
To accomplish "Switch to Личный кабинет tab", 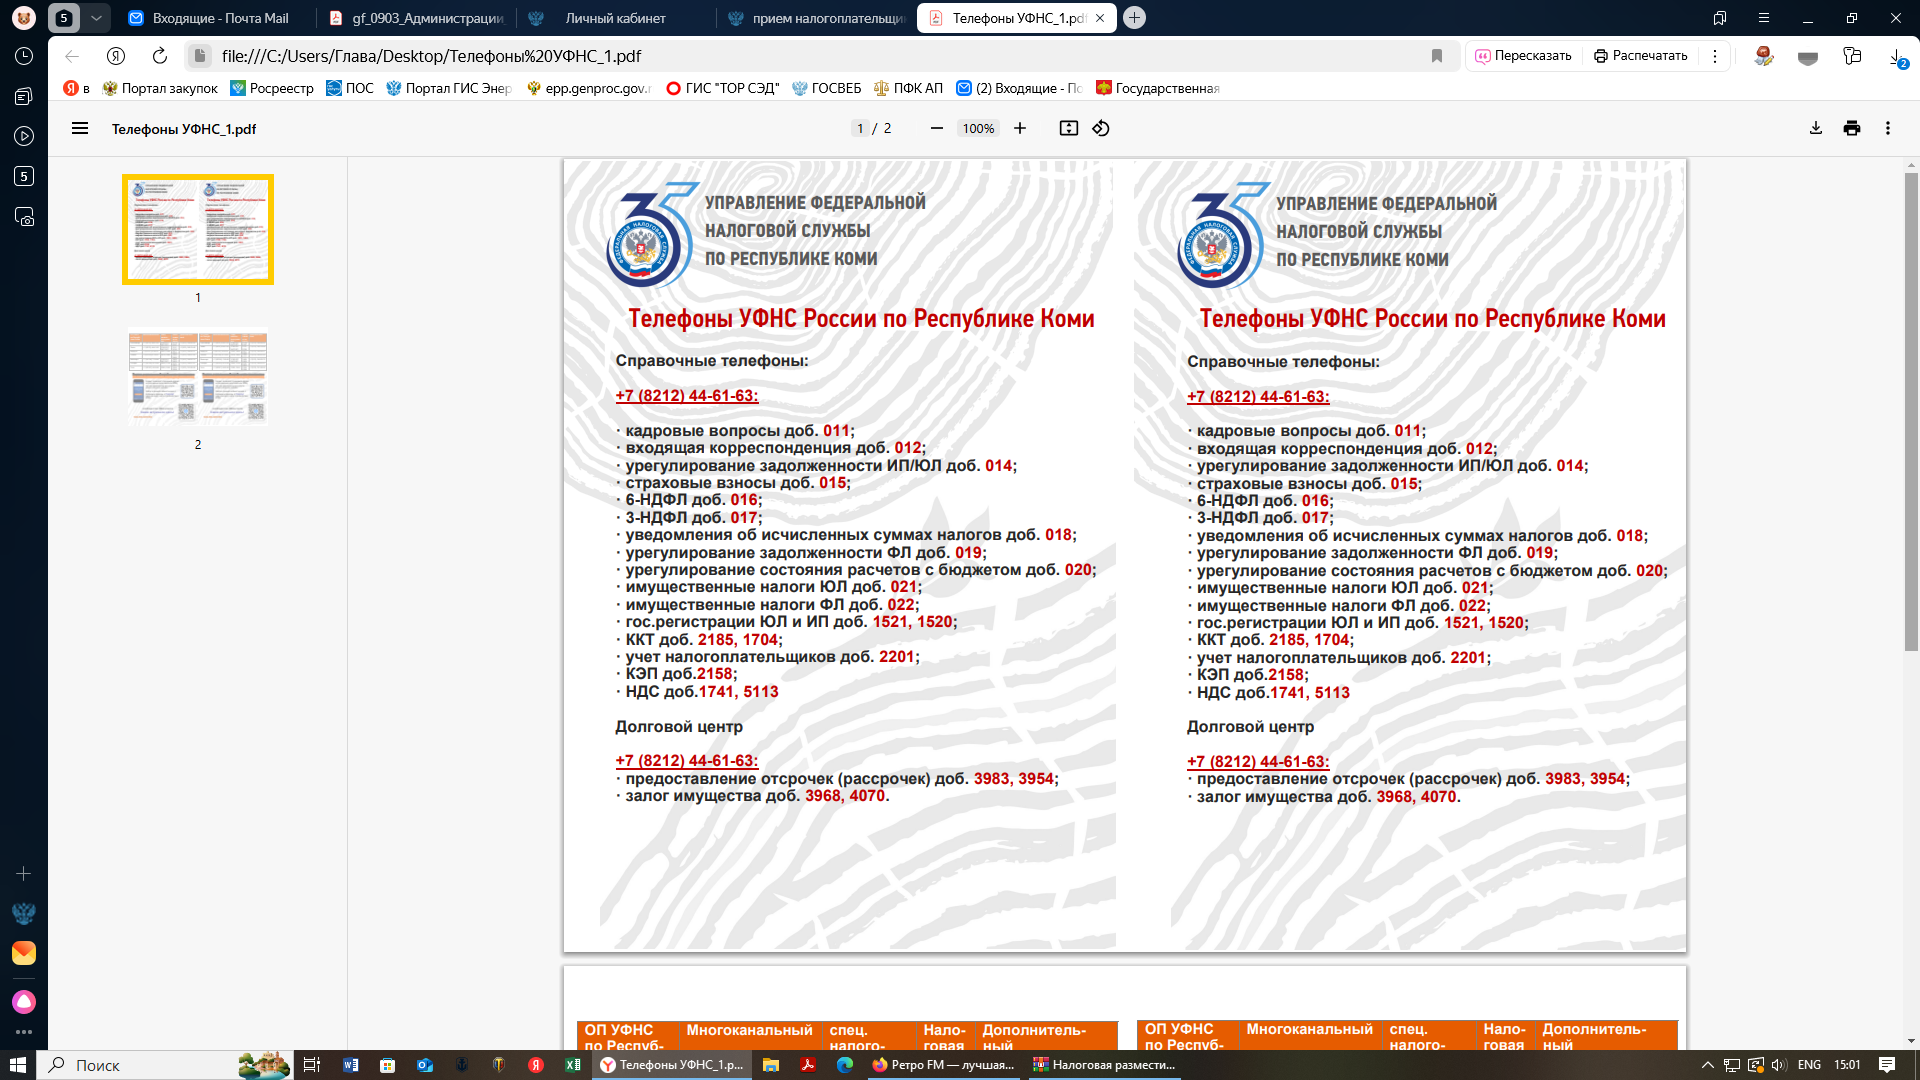I will tap(615, 18).
